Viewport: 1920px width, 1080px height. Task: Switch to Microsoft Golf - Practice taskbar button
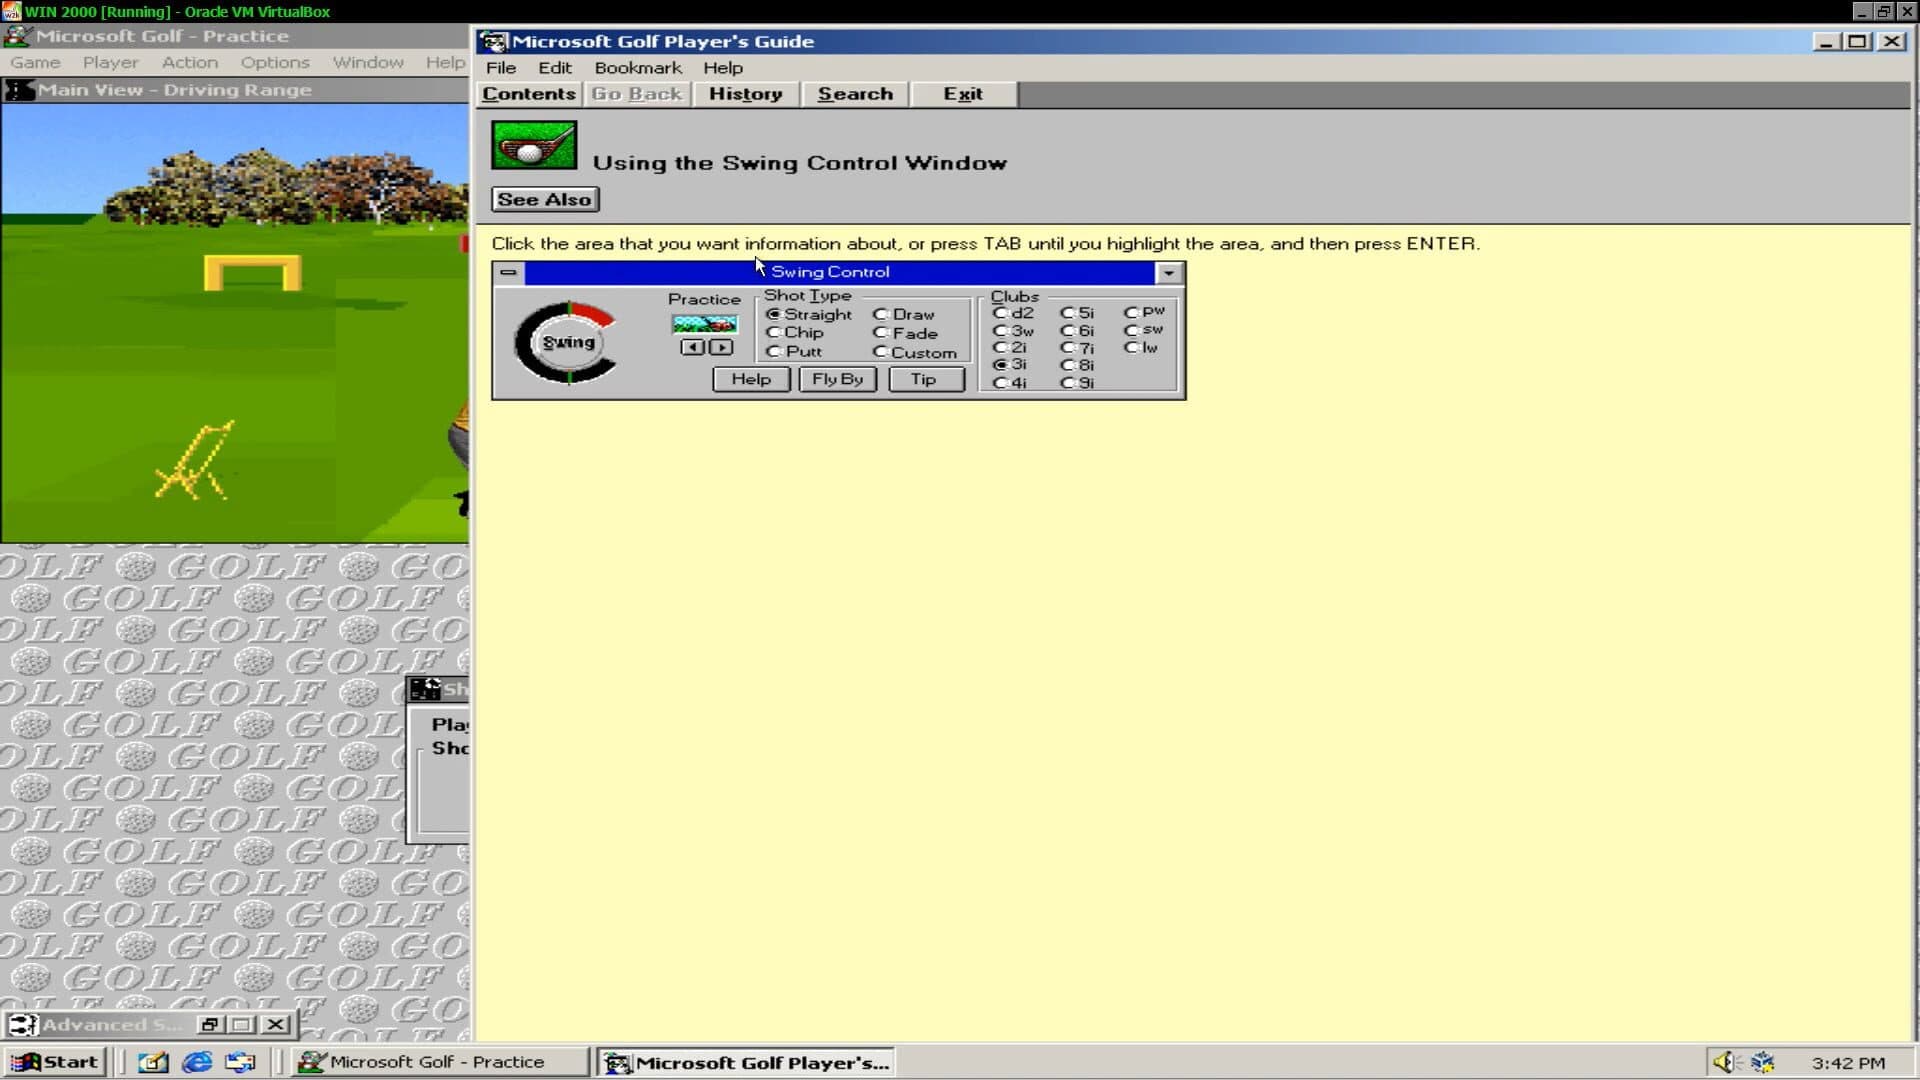click(438, 1062)
